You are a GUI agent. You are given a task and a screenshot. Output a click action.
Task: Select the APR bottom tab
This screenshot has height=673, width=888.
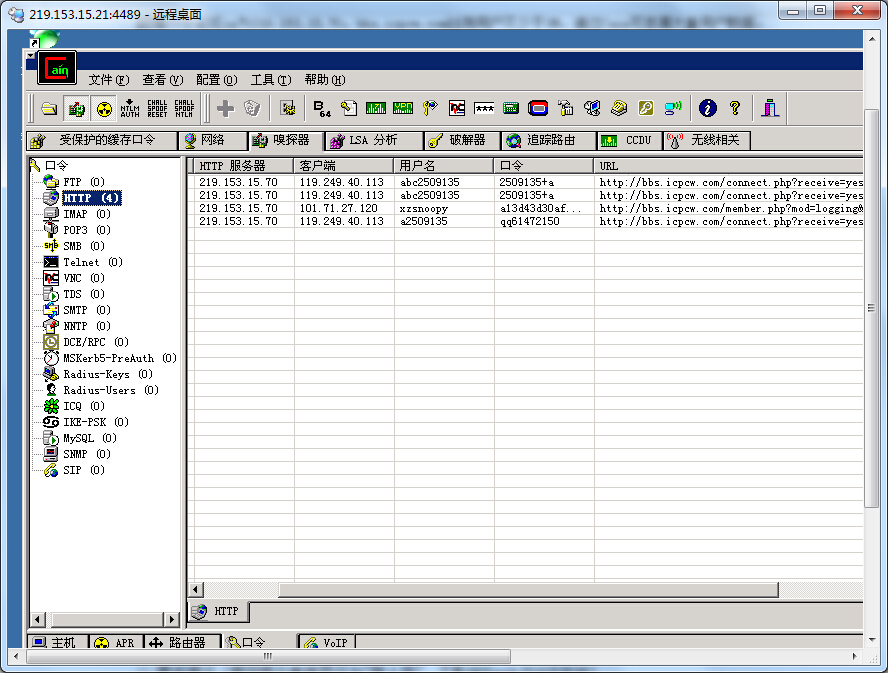(x=117, y=642)
